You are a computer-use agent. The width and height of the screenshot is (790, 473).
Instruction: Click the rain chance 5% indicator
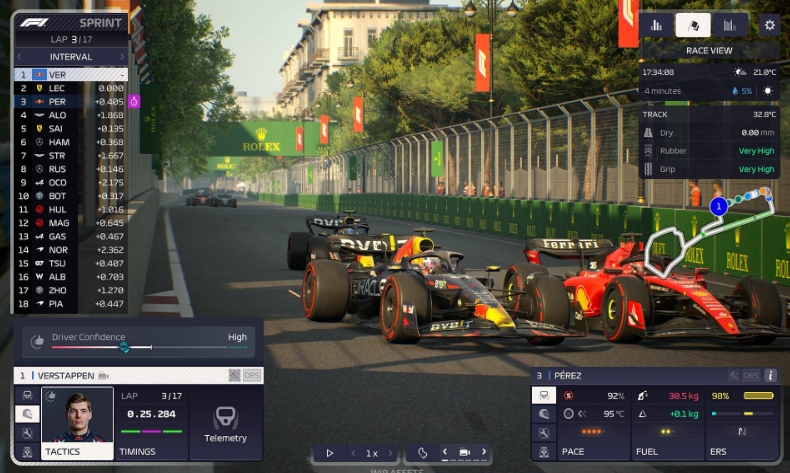[742, 91]
